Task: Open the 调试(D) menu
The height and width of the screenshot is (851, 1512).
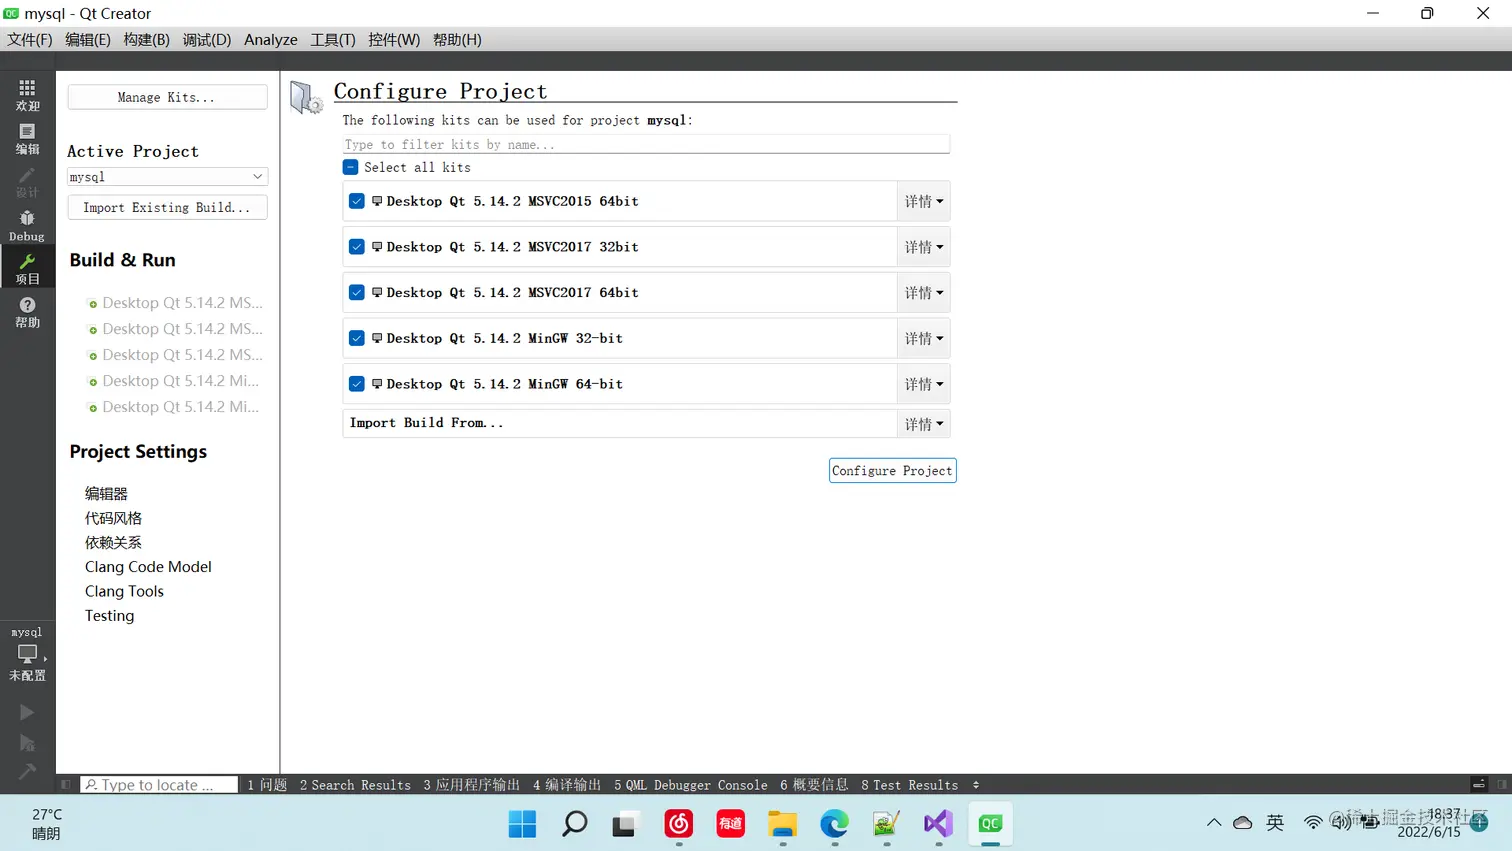Action: pos(207,40)
